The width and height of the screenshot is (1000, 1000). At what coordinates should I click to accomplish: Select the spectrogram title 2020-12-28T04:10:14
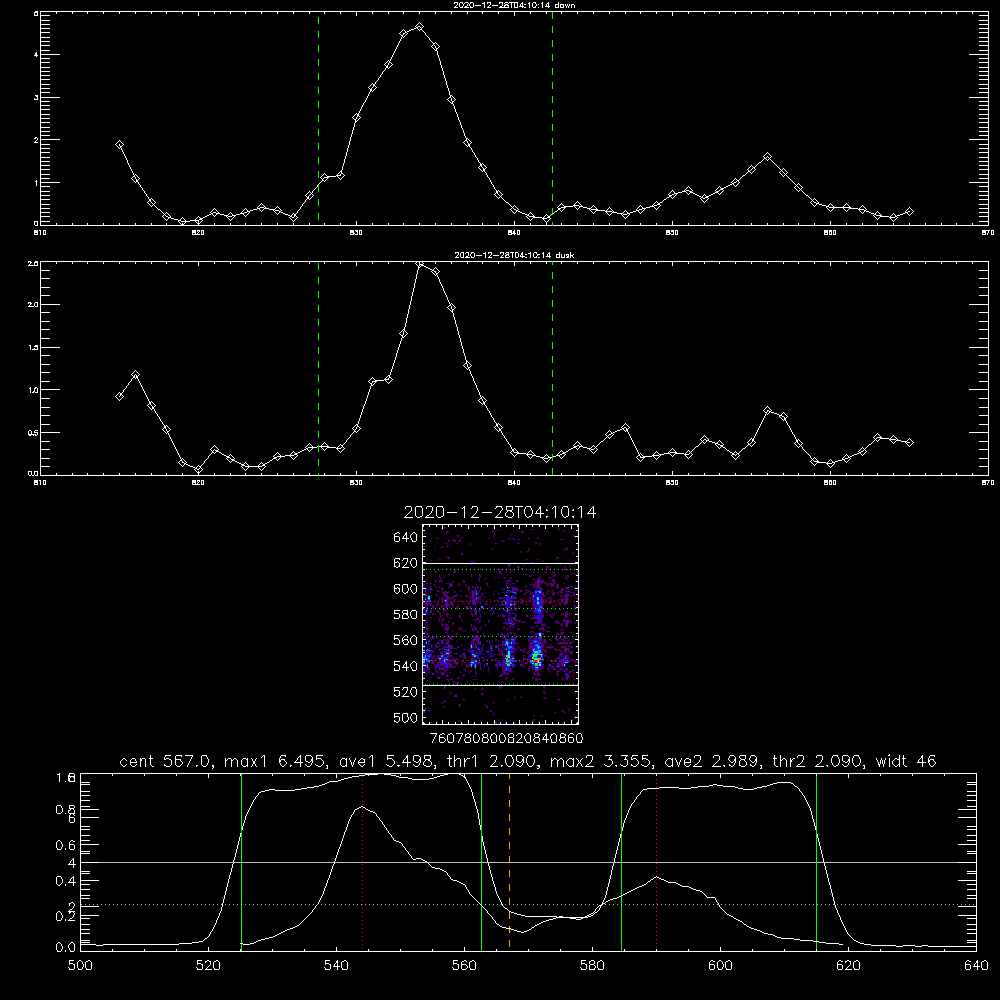click(500, 512)
